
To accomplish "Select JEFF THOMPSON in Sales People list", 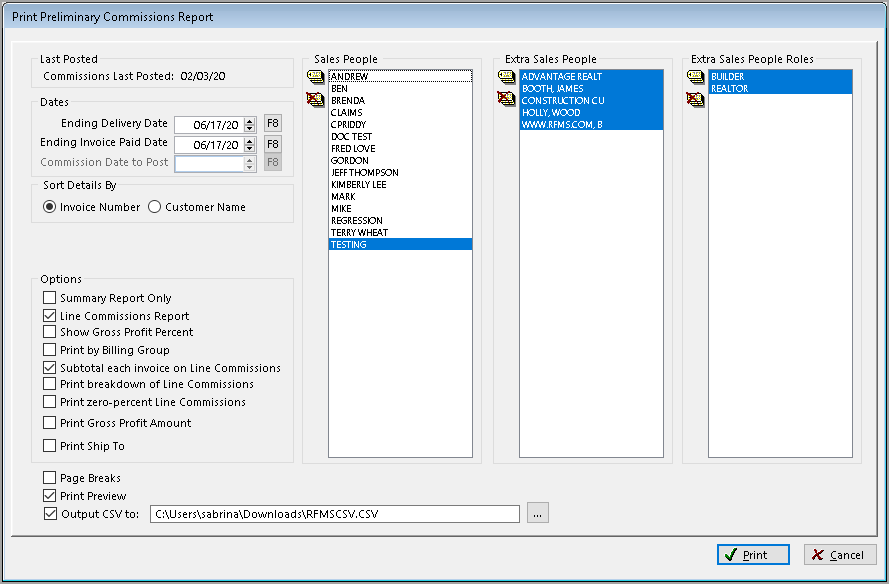I will click(x=400, y=172).
